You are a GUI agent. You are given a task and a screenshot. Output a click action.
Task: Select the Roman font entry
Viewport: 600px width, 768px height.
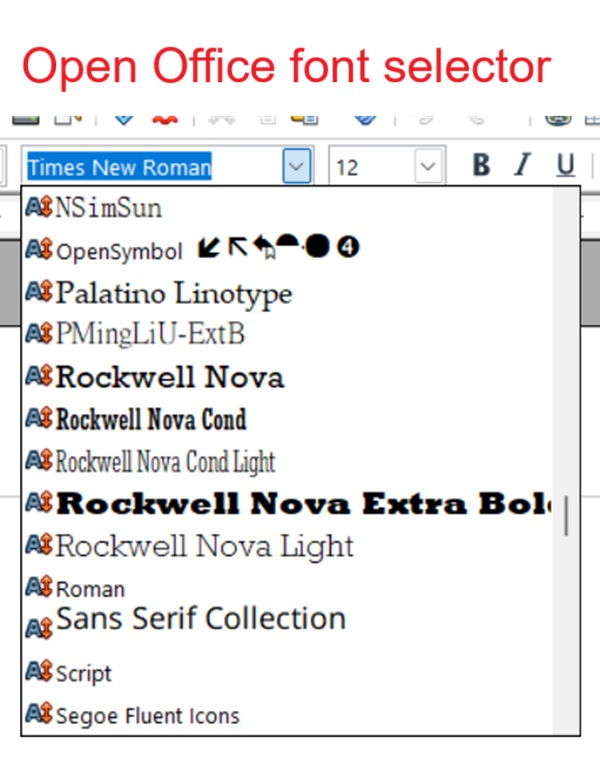[x=288, y=588]
